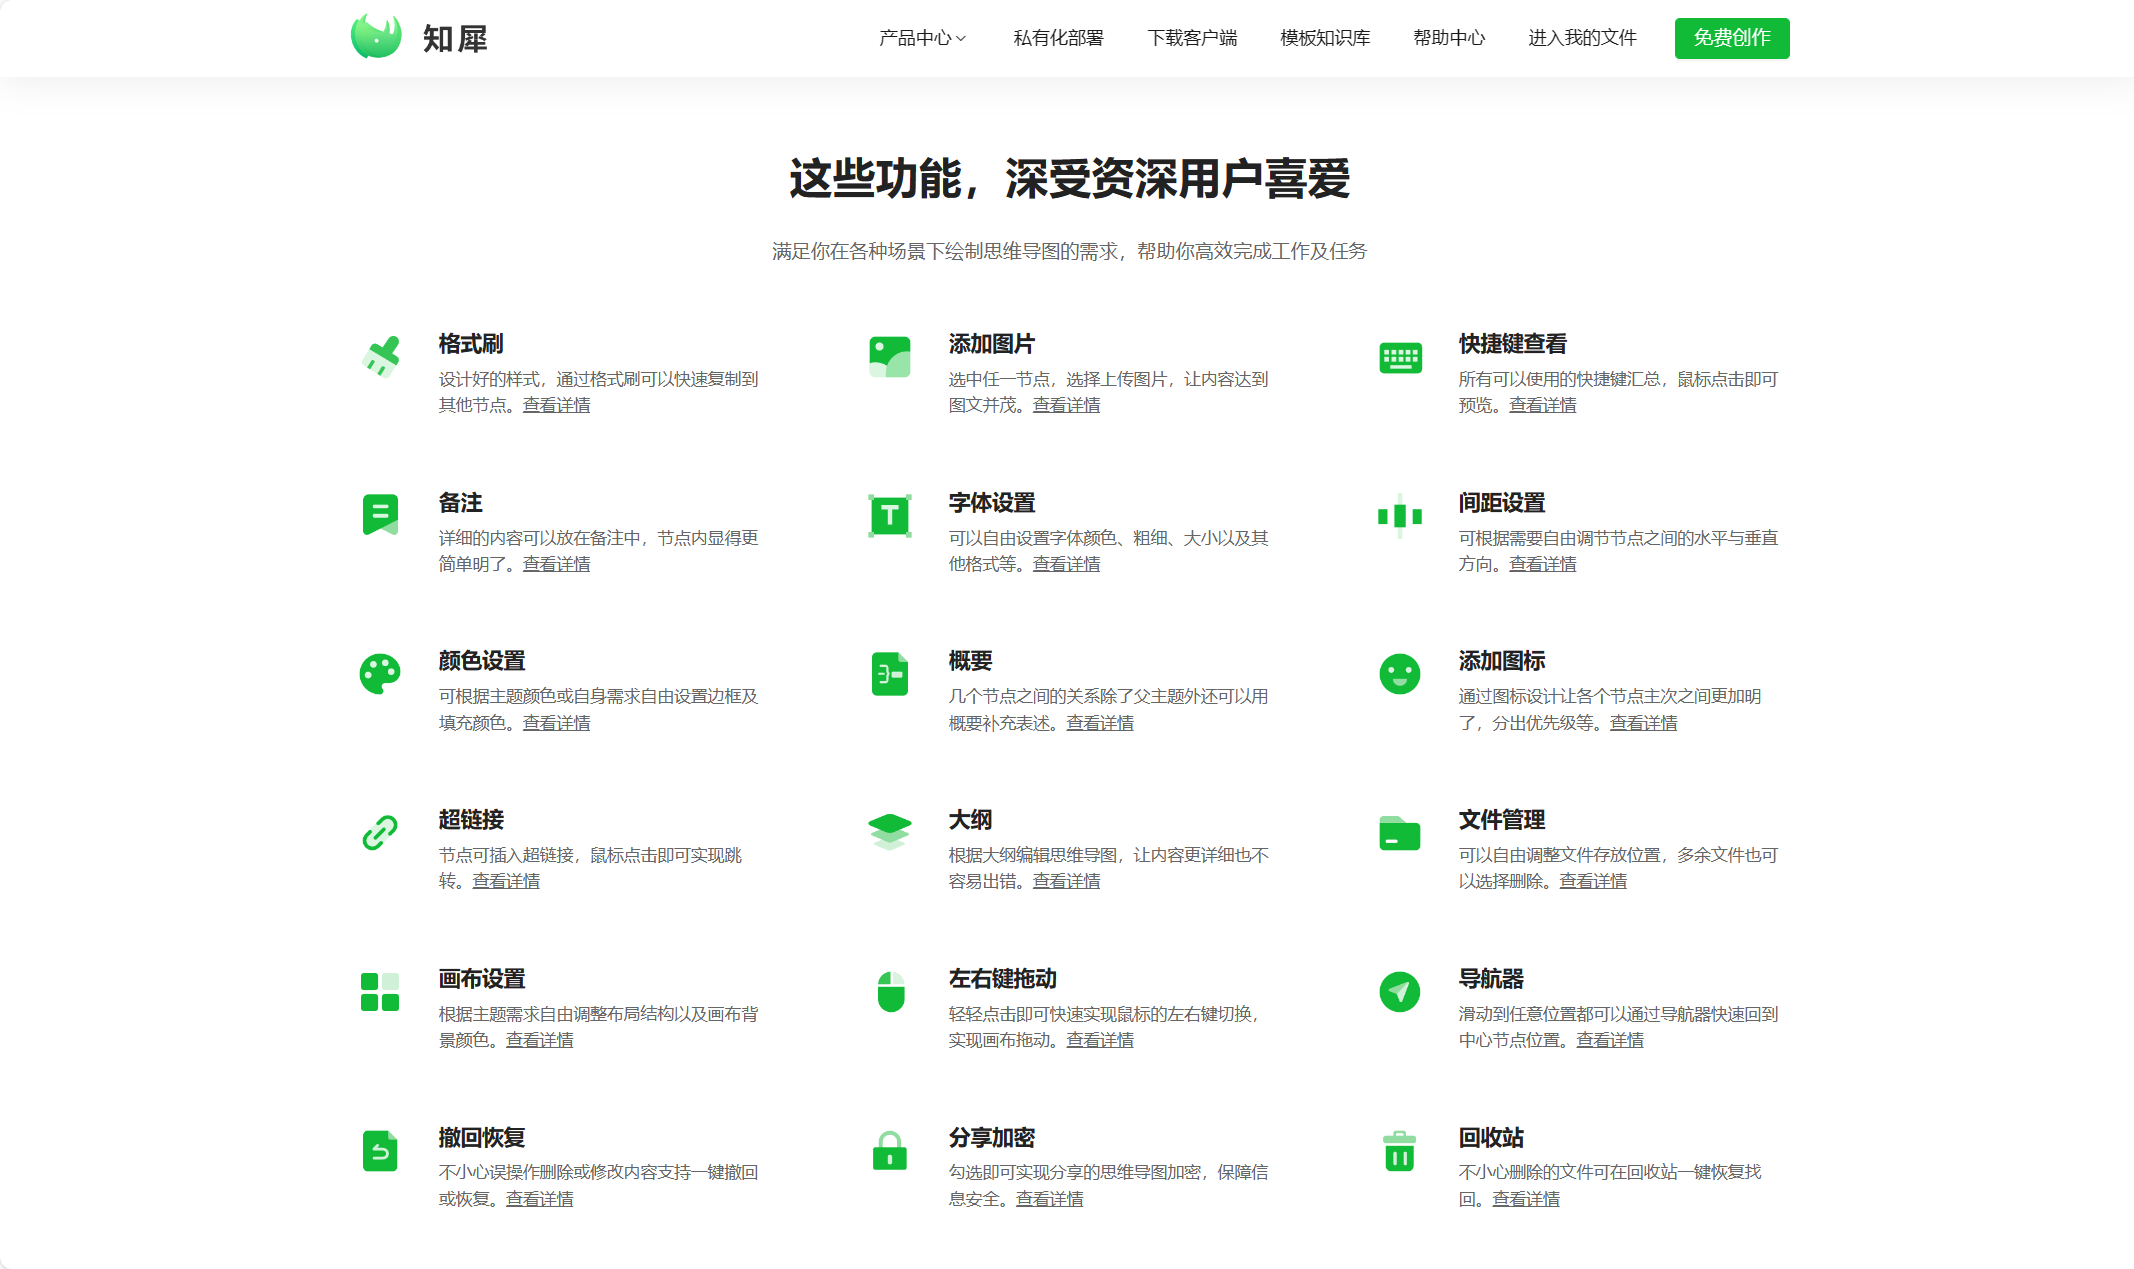Click the 颜色设置 feature title
The width and height of the screenshot is (2134, 1269).
[482, 661]
